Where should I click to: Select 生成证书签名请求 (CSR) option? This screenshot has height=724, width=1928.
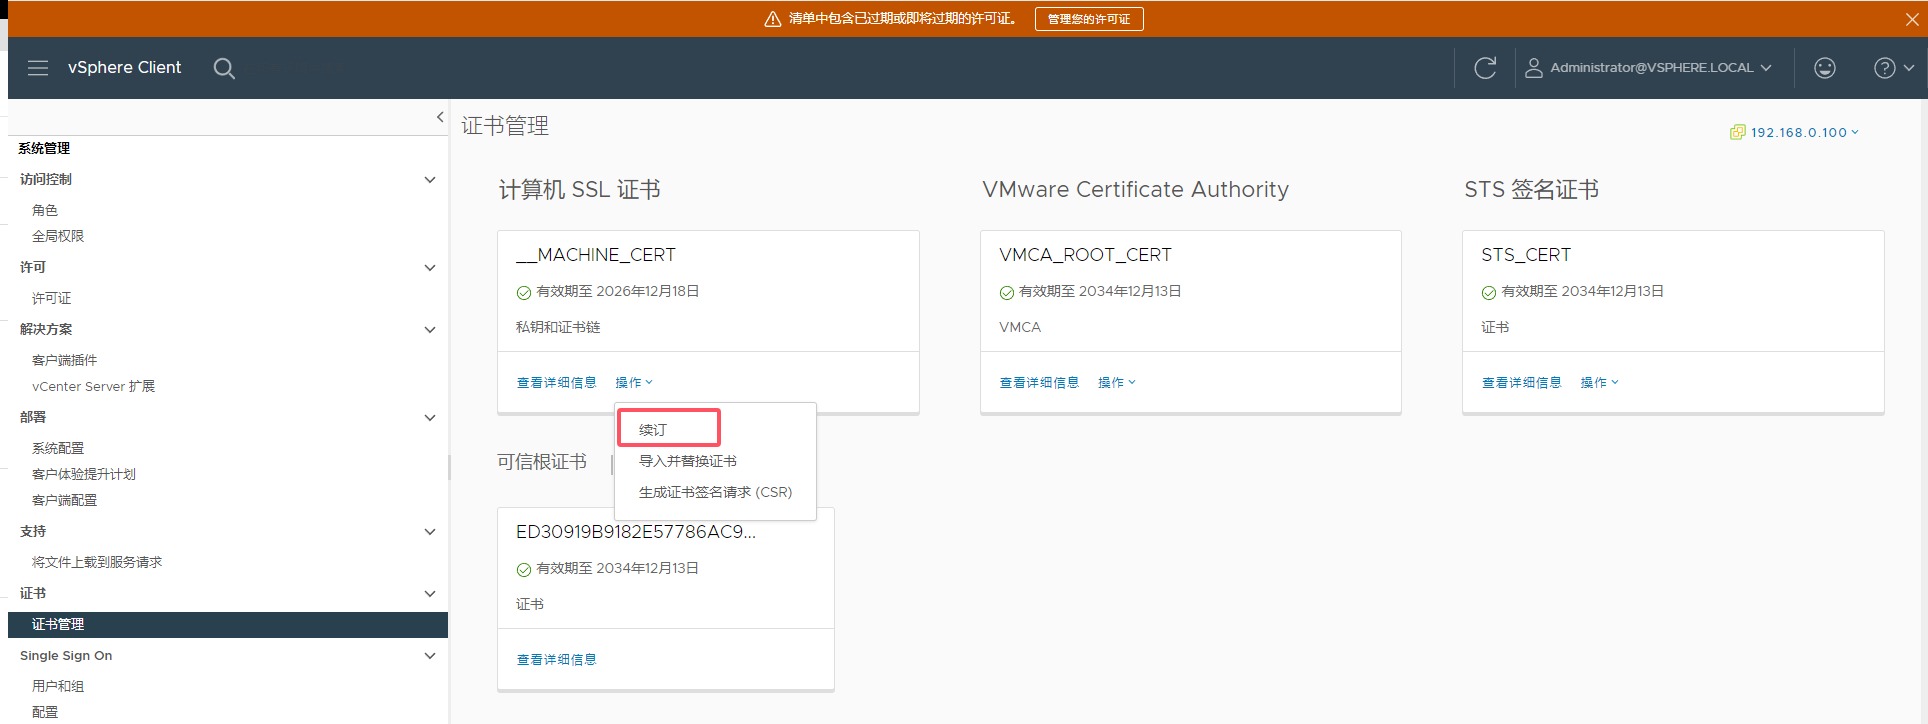click(715, 492)
